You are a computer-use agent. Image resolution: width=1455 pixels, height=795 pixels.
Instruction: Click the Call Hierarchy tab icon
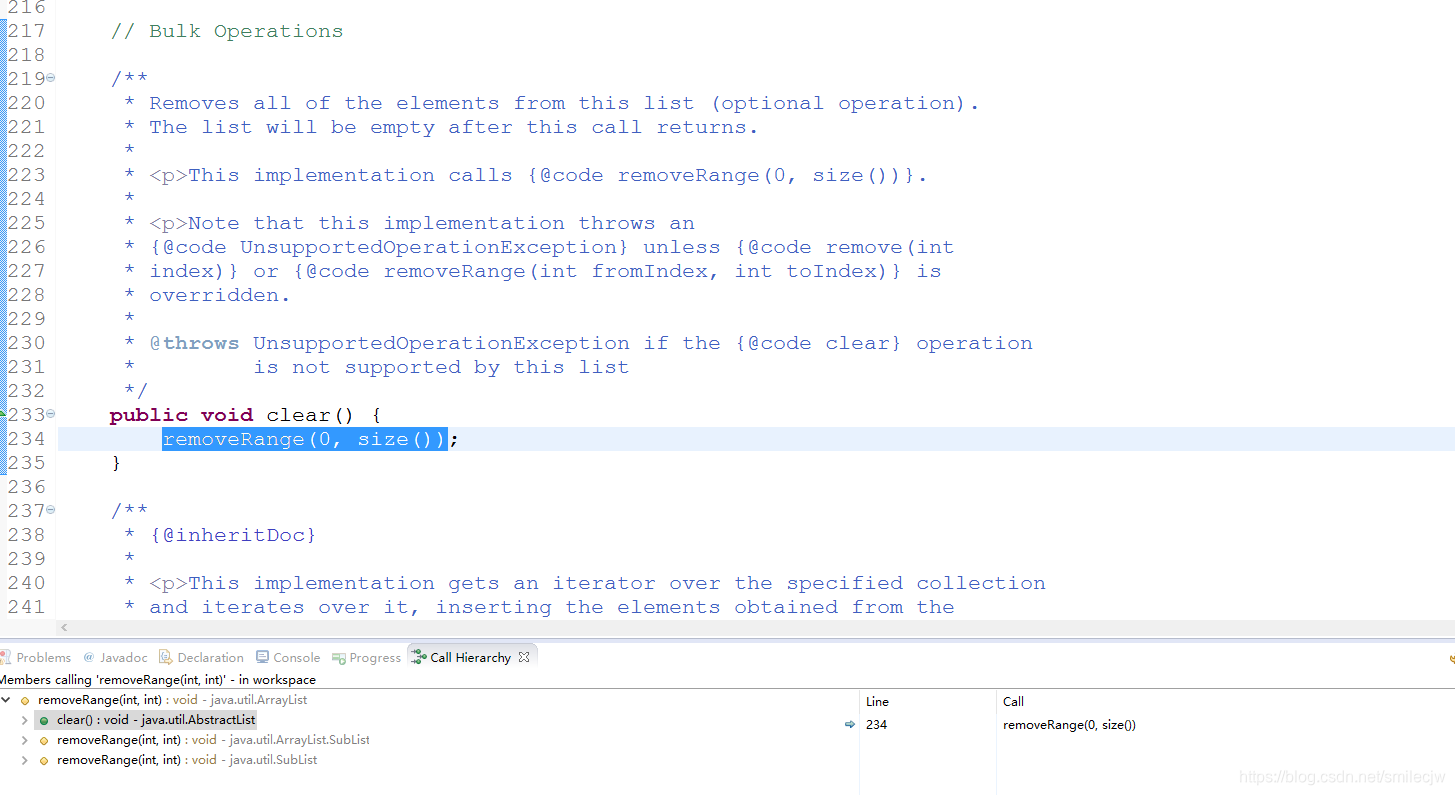419,657
